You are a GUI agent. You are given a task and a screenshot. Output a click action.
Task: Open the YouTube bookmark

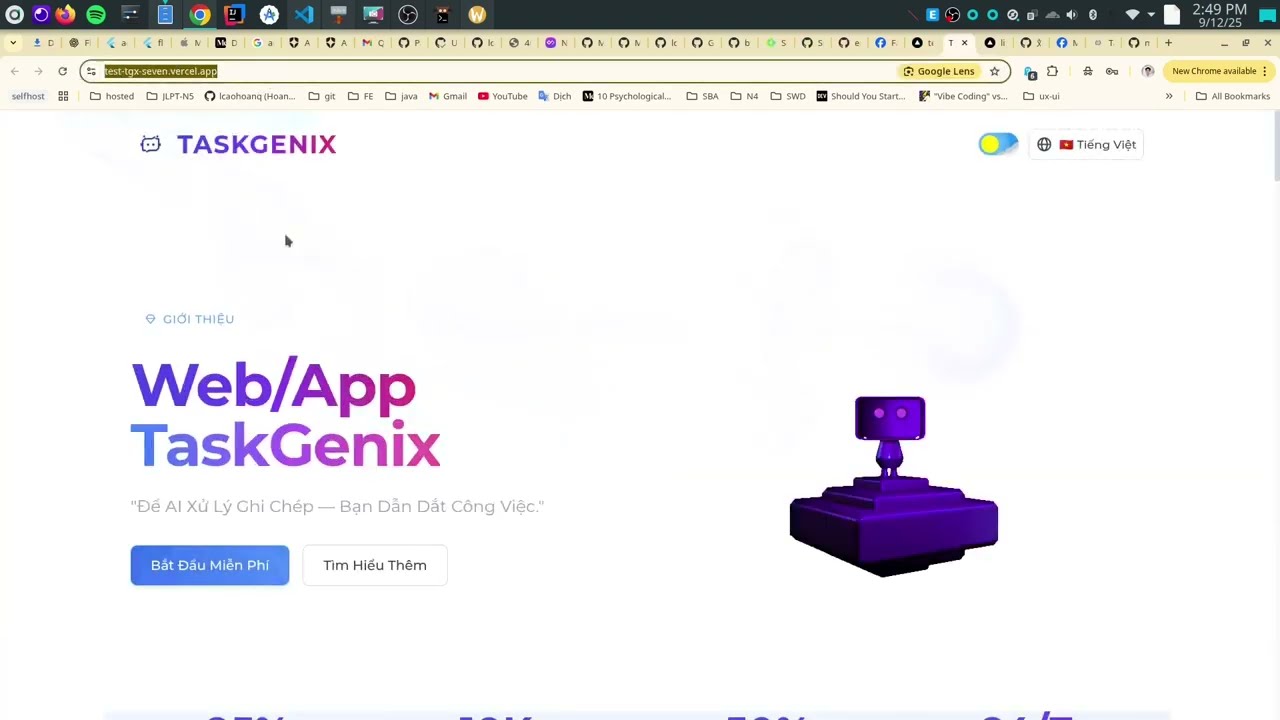[x=503, y=96]
